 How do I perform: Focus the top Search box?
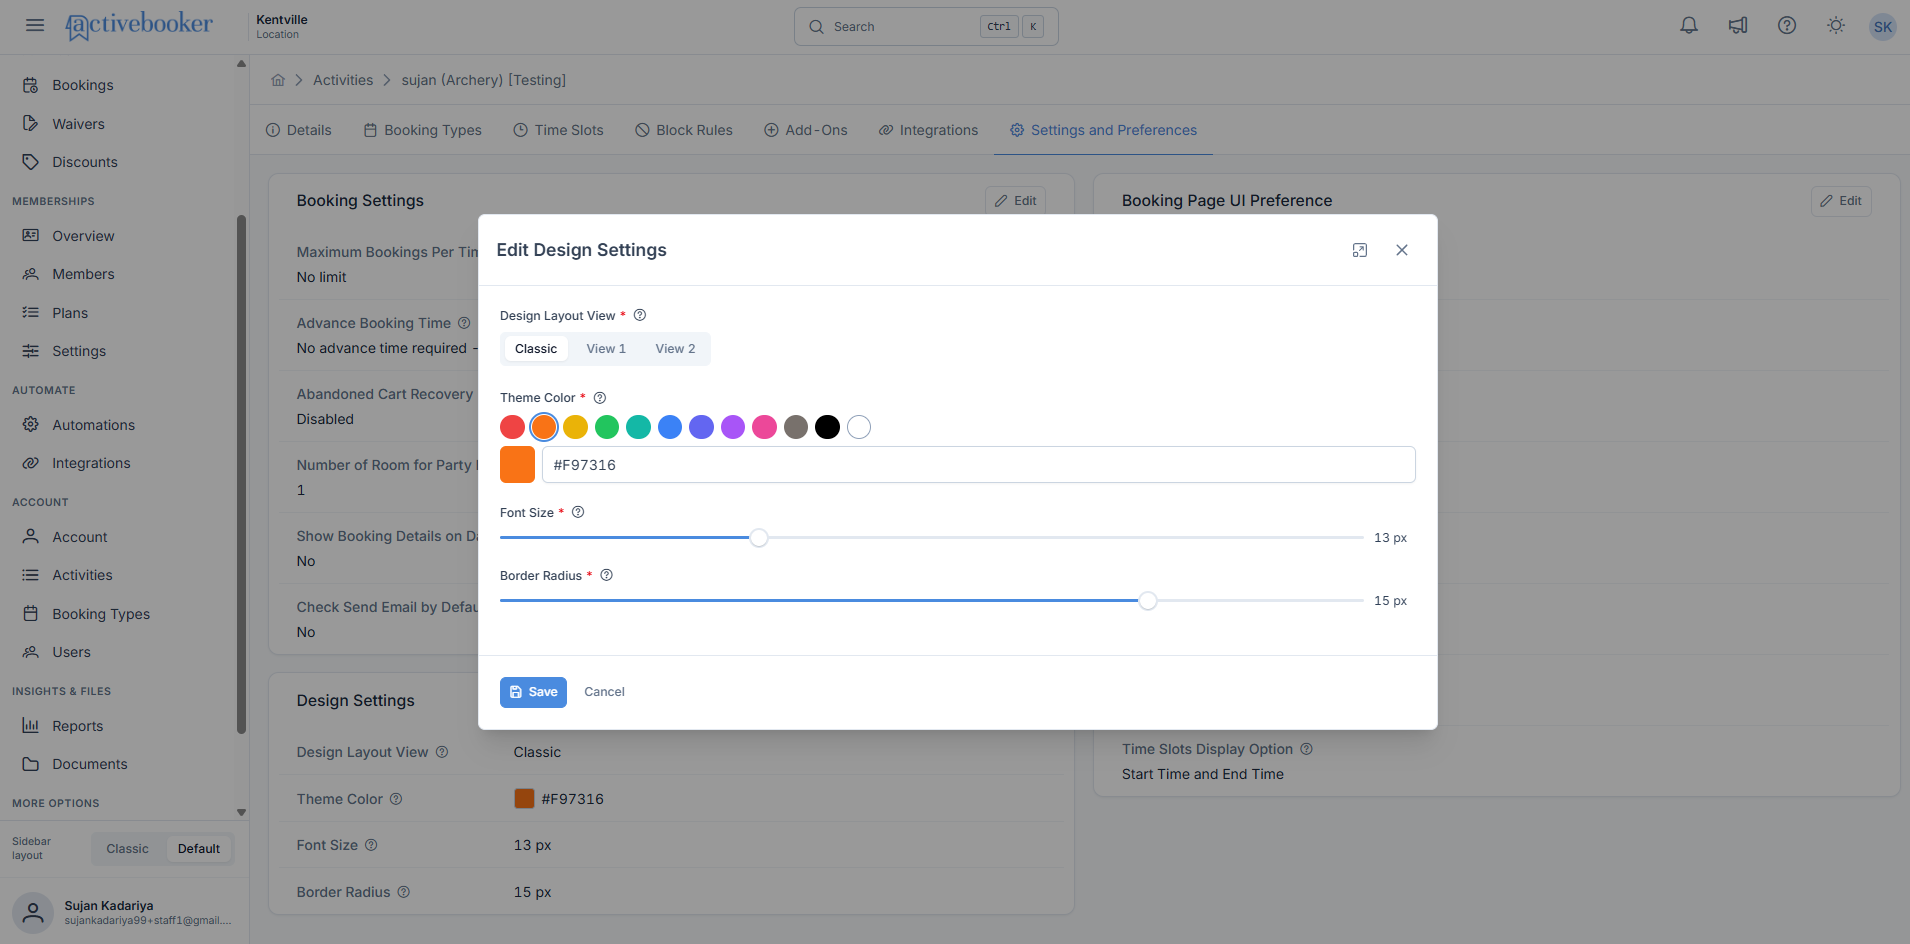tap(926, 27)
